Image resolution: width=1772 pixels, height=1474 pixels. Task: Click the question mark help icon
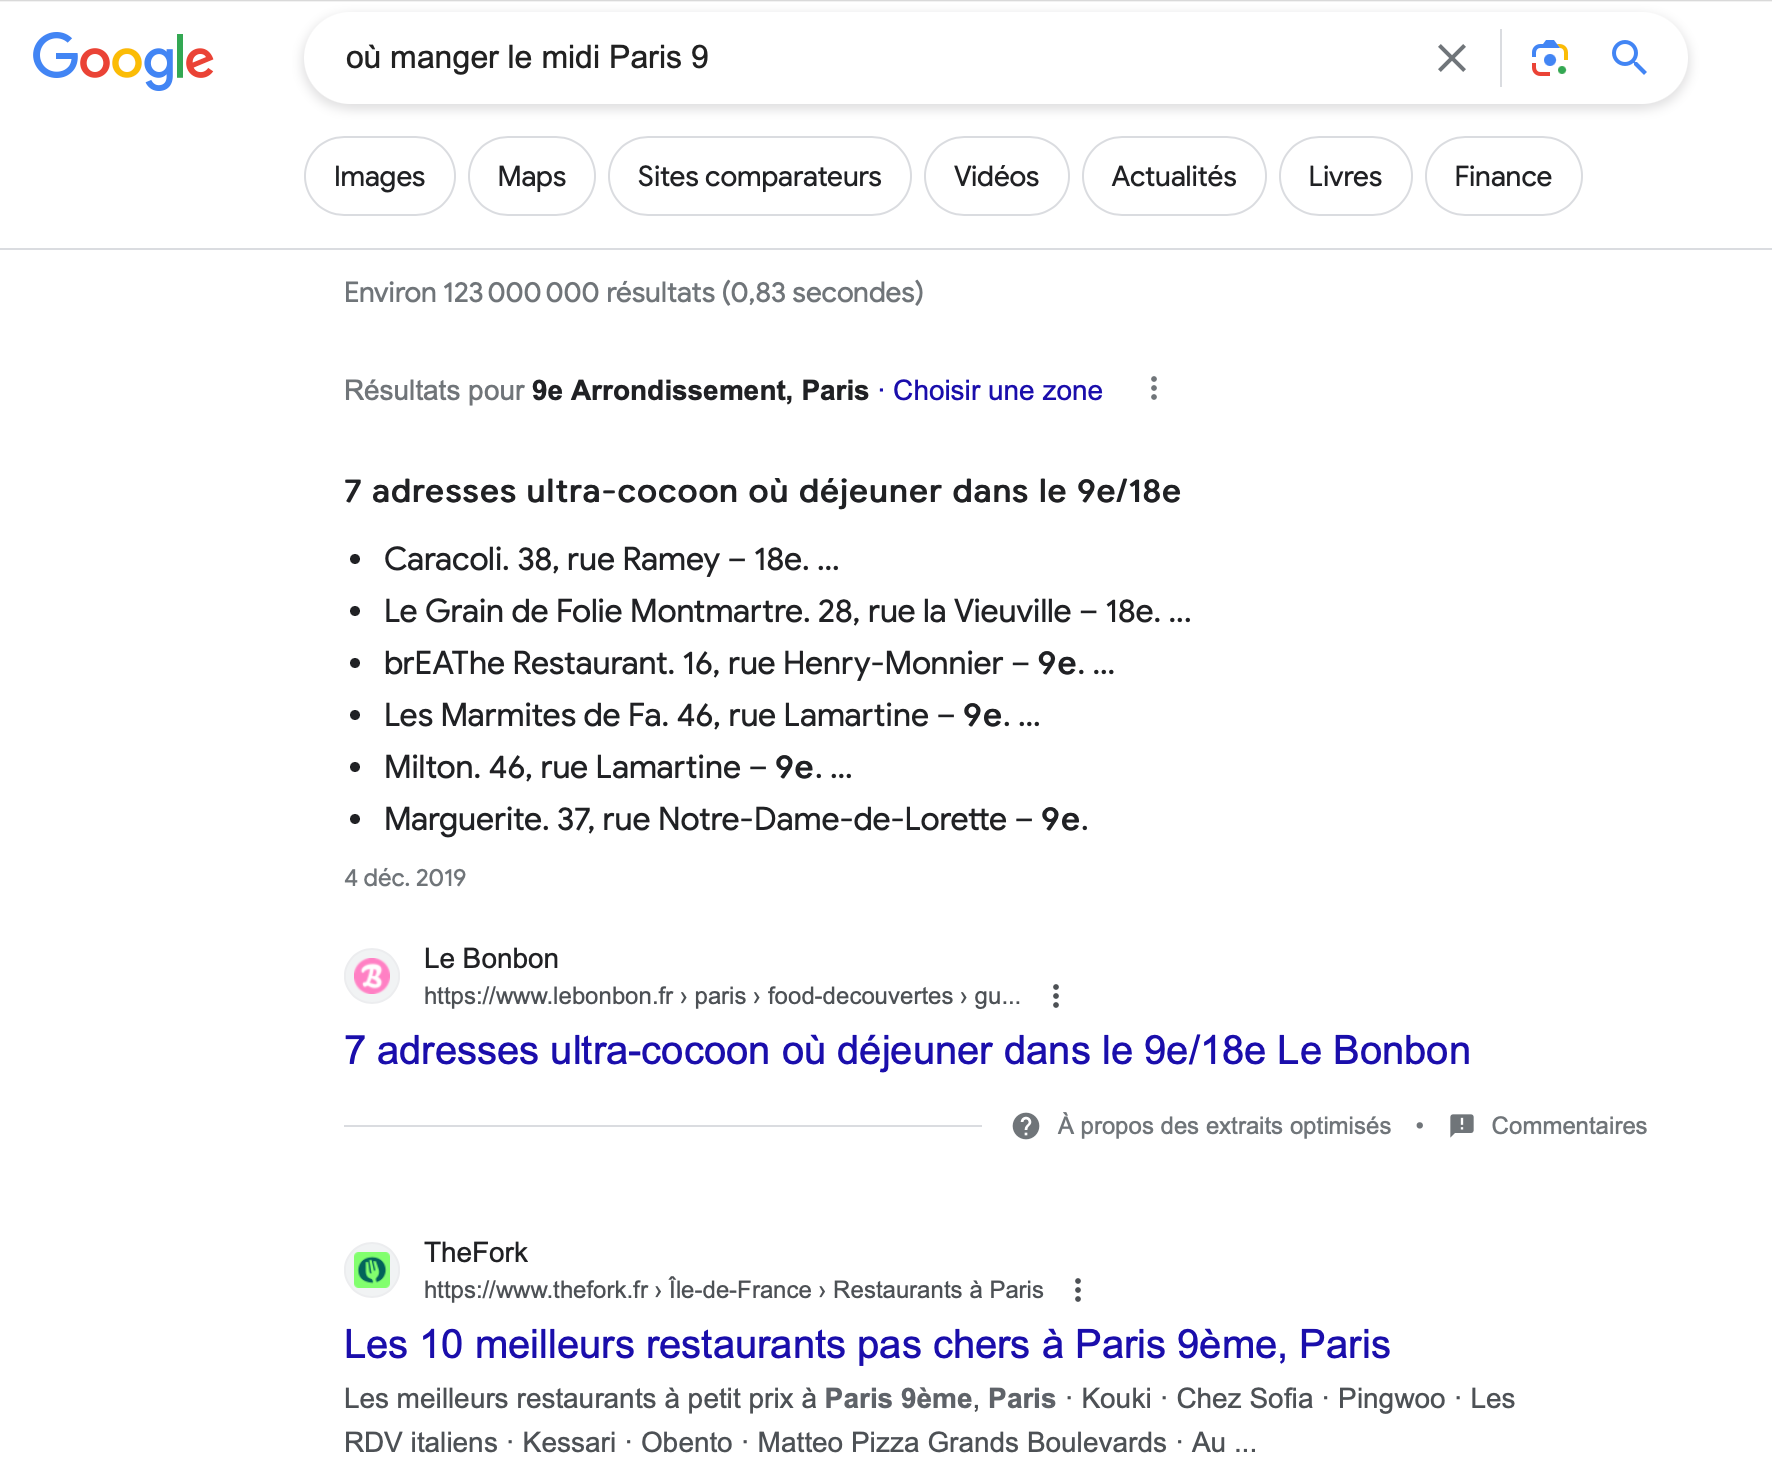1026,1126
